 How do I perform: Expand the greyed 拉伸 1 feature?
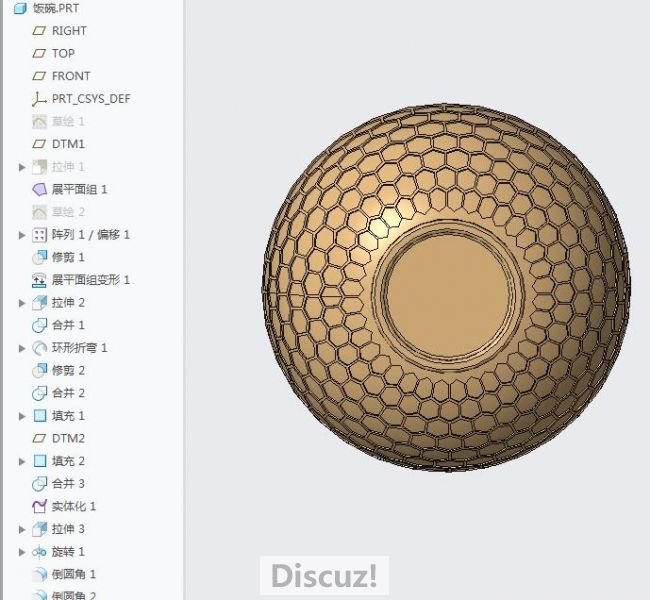(x=22, y=167)
